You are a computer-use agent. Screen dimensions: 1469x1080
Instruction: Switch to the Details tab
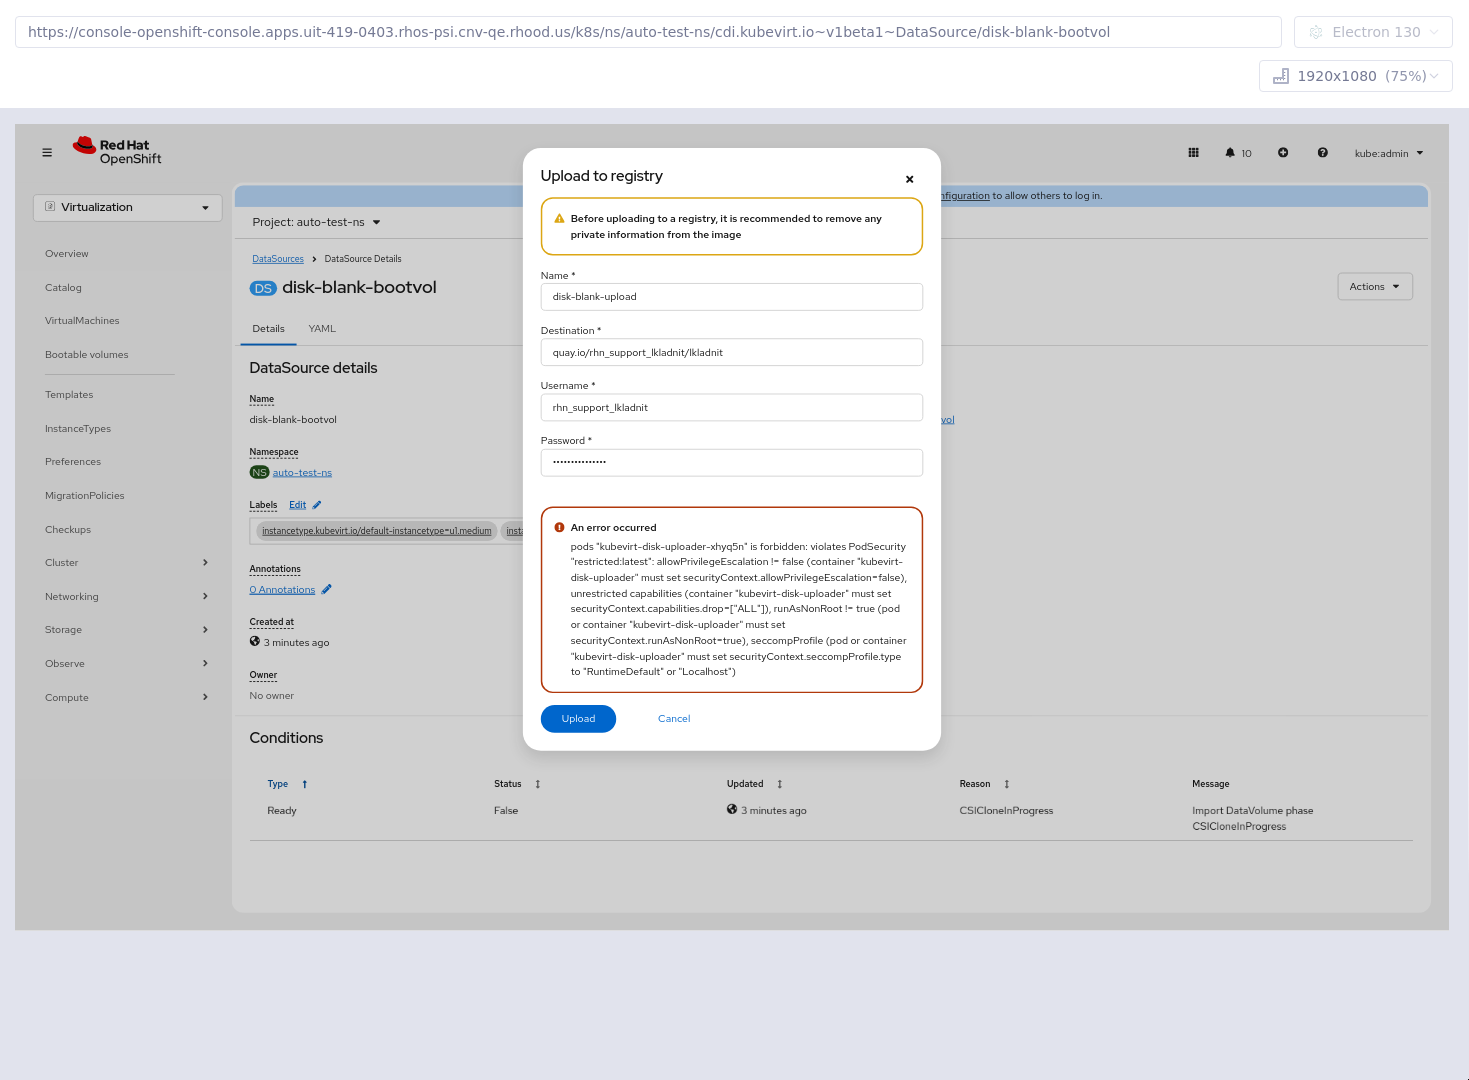pyautogui.click(x=268, y=329)
